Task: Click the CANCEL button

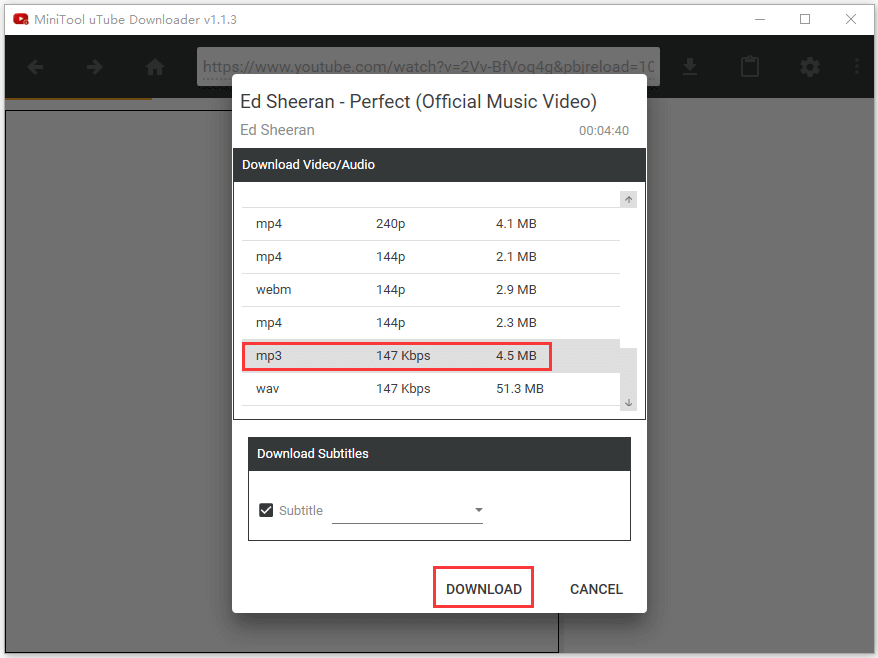Action: pyautogui.click(x=596, y=589)
